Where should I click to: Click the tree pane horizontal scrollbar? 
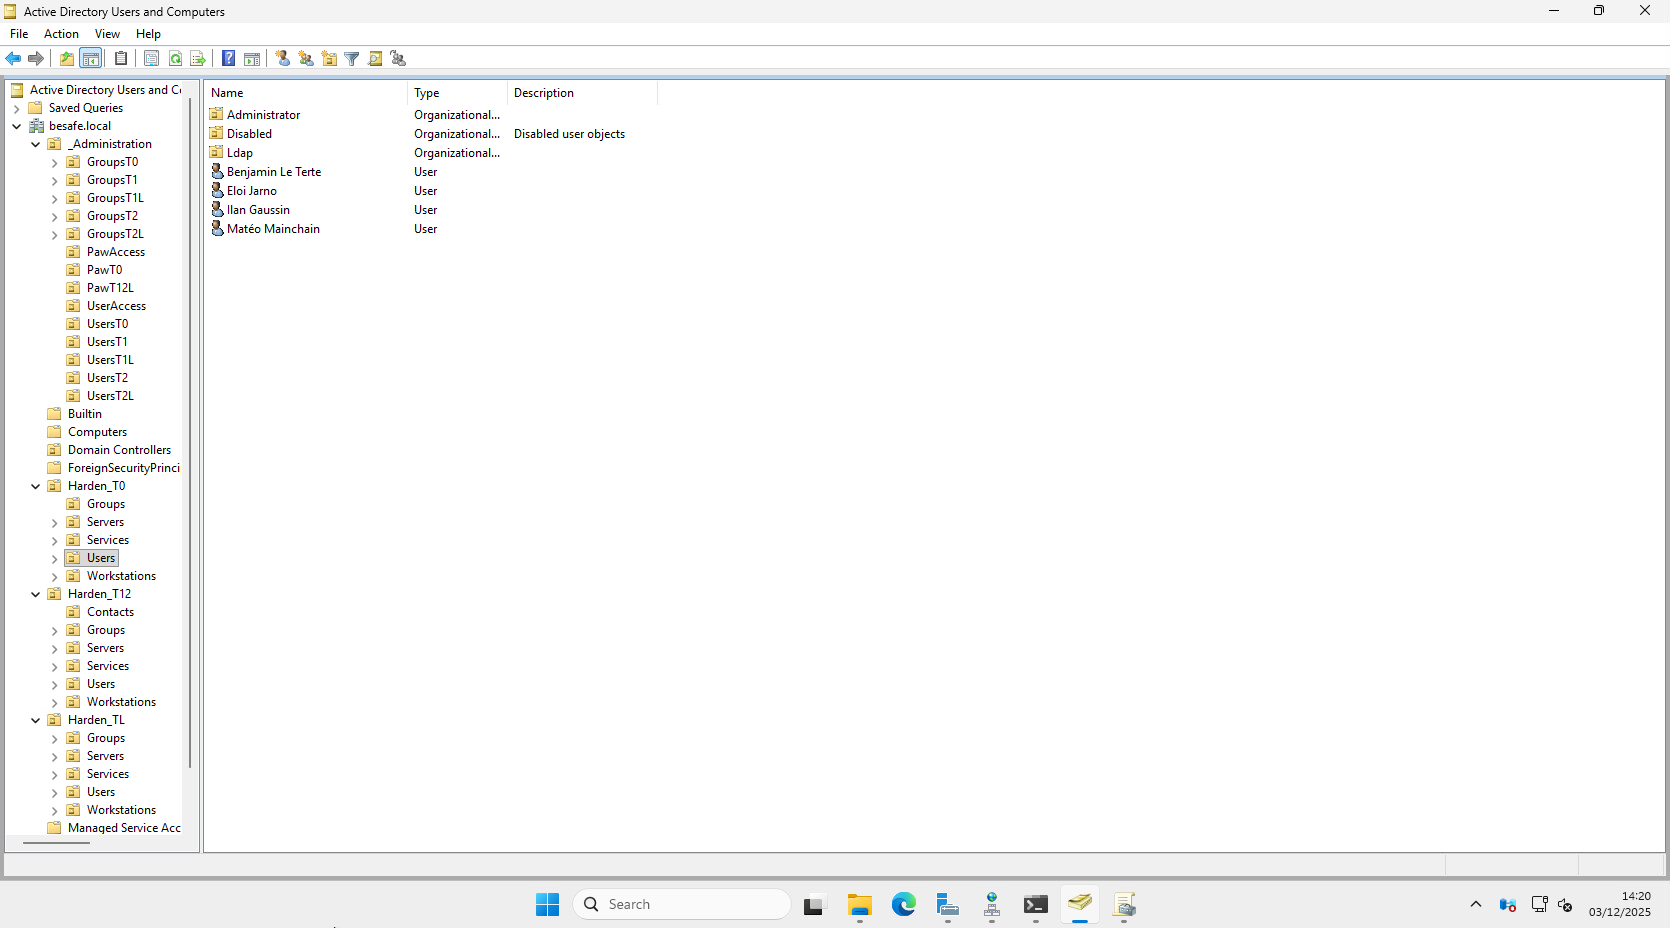(x=56, y=843)
